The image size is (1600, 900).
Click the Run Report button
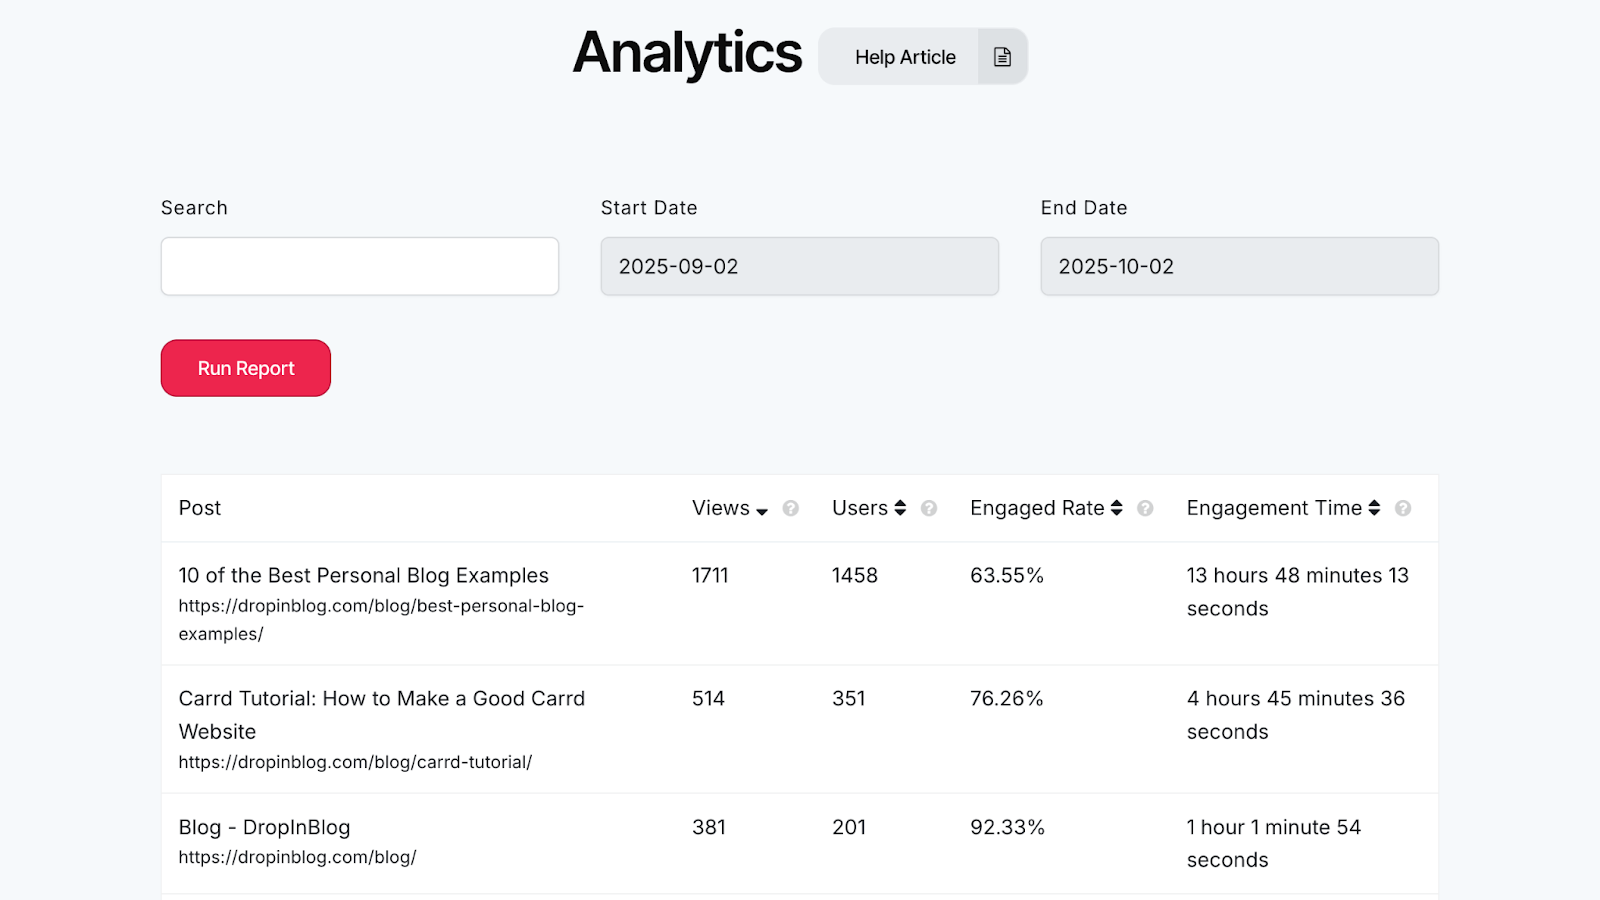tap(245, 368)
